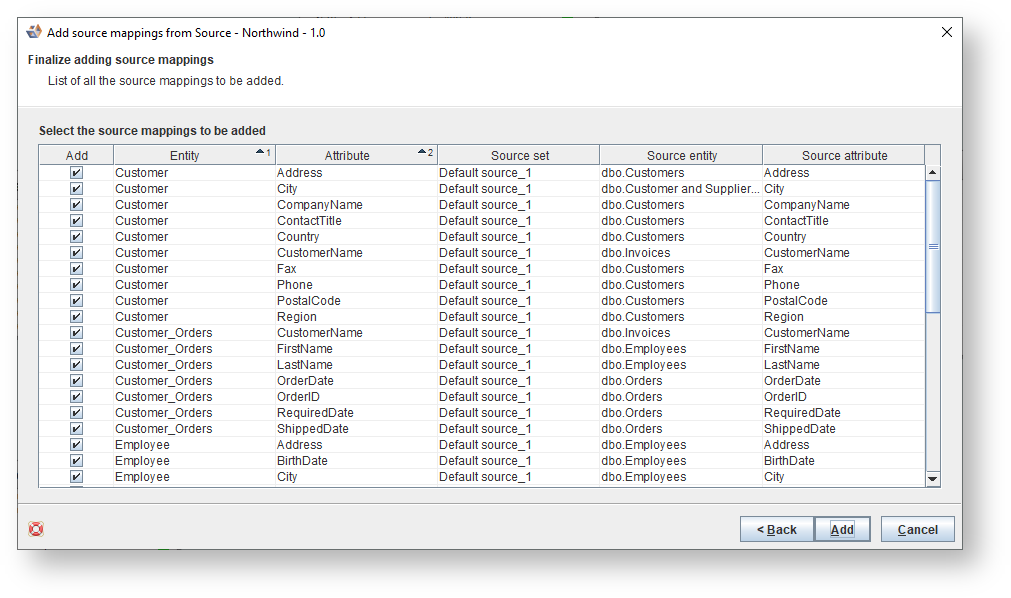Uncheck the Customer_Orders OrderID checkbox

point(76,396)
